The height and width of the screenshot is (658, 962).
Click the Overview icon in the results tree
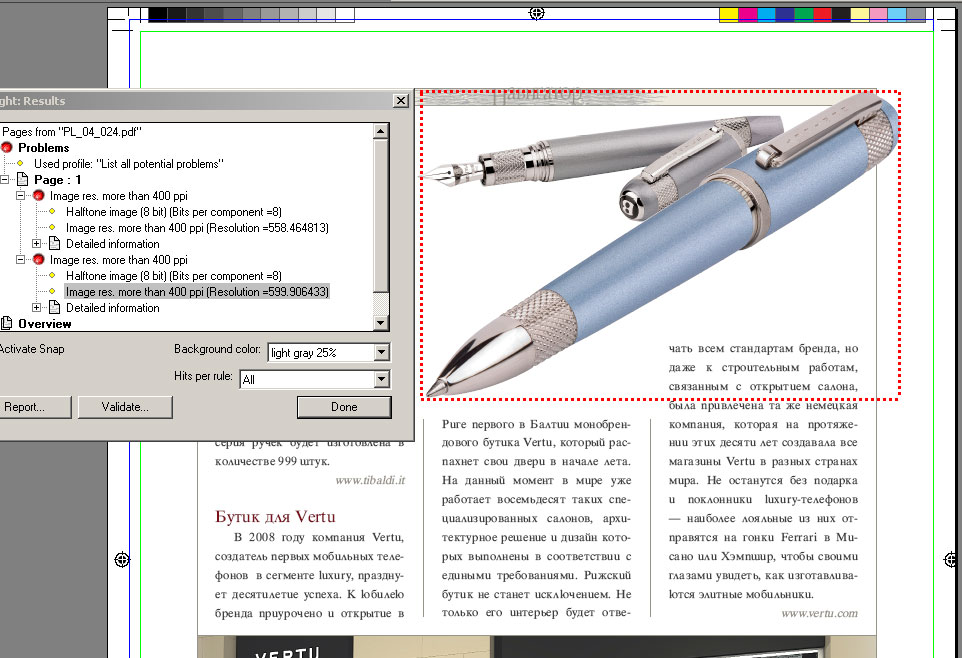pos(7,323)
